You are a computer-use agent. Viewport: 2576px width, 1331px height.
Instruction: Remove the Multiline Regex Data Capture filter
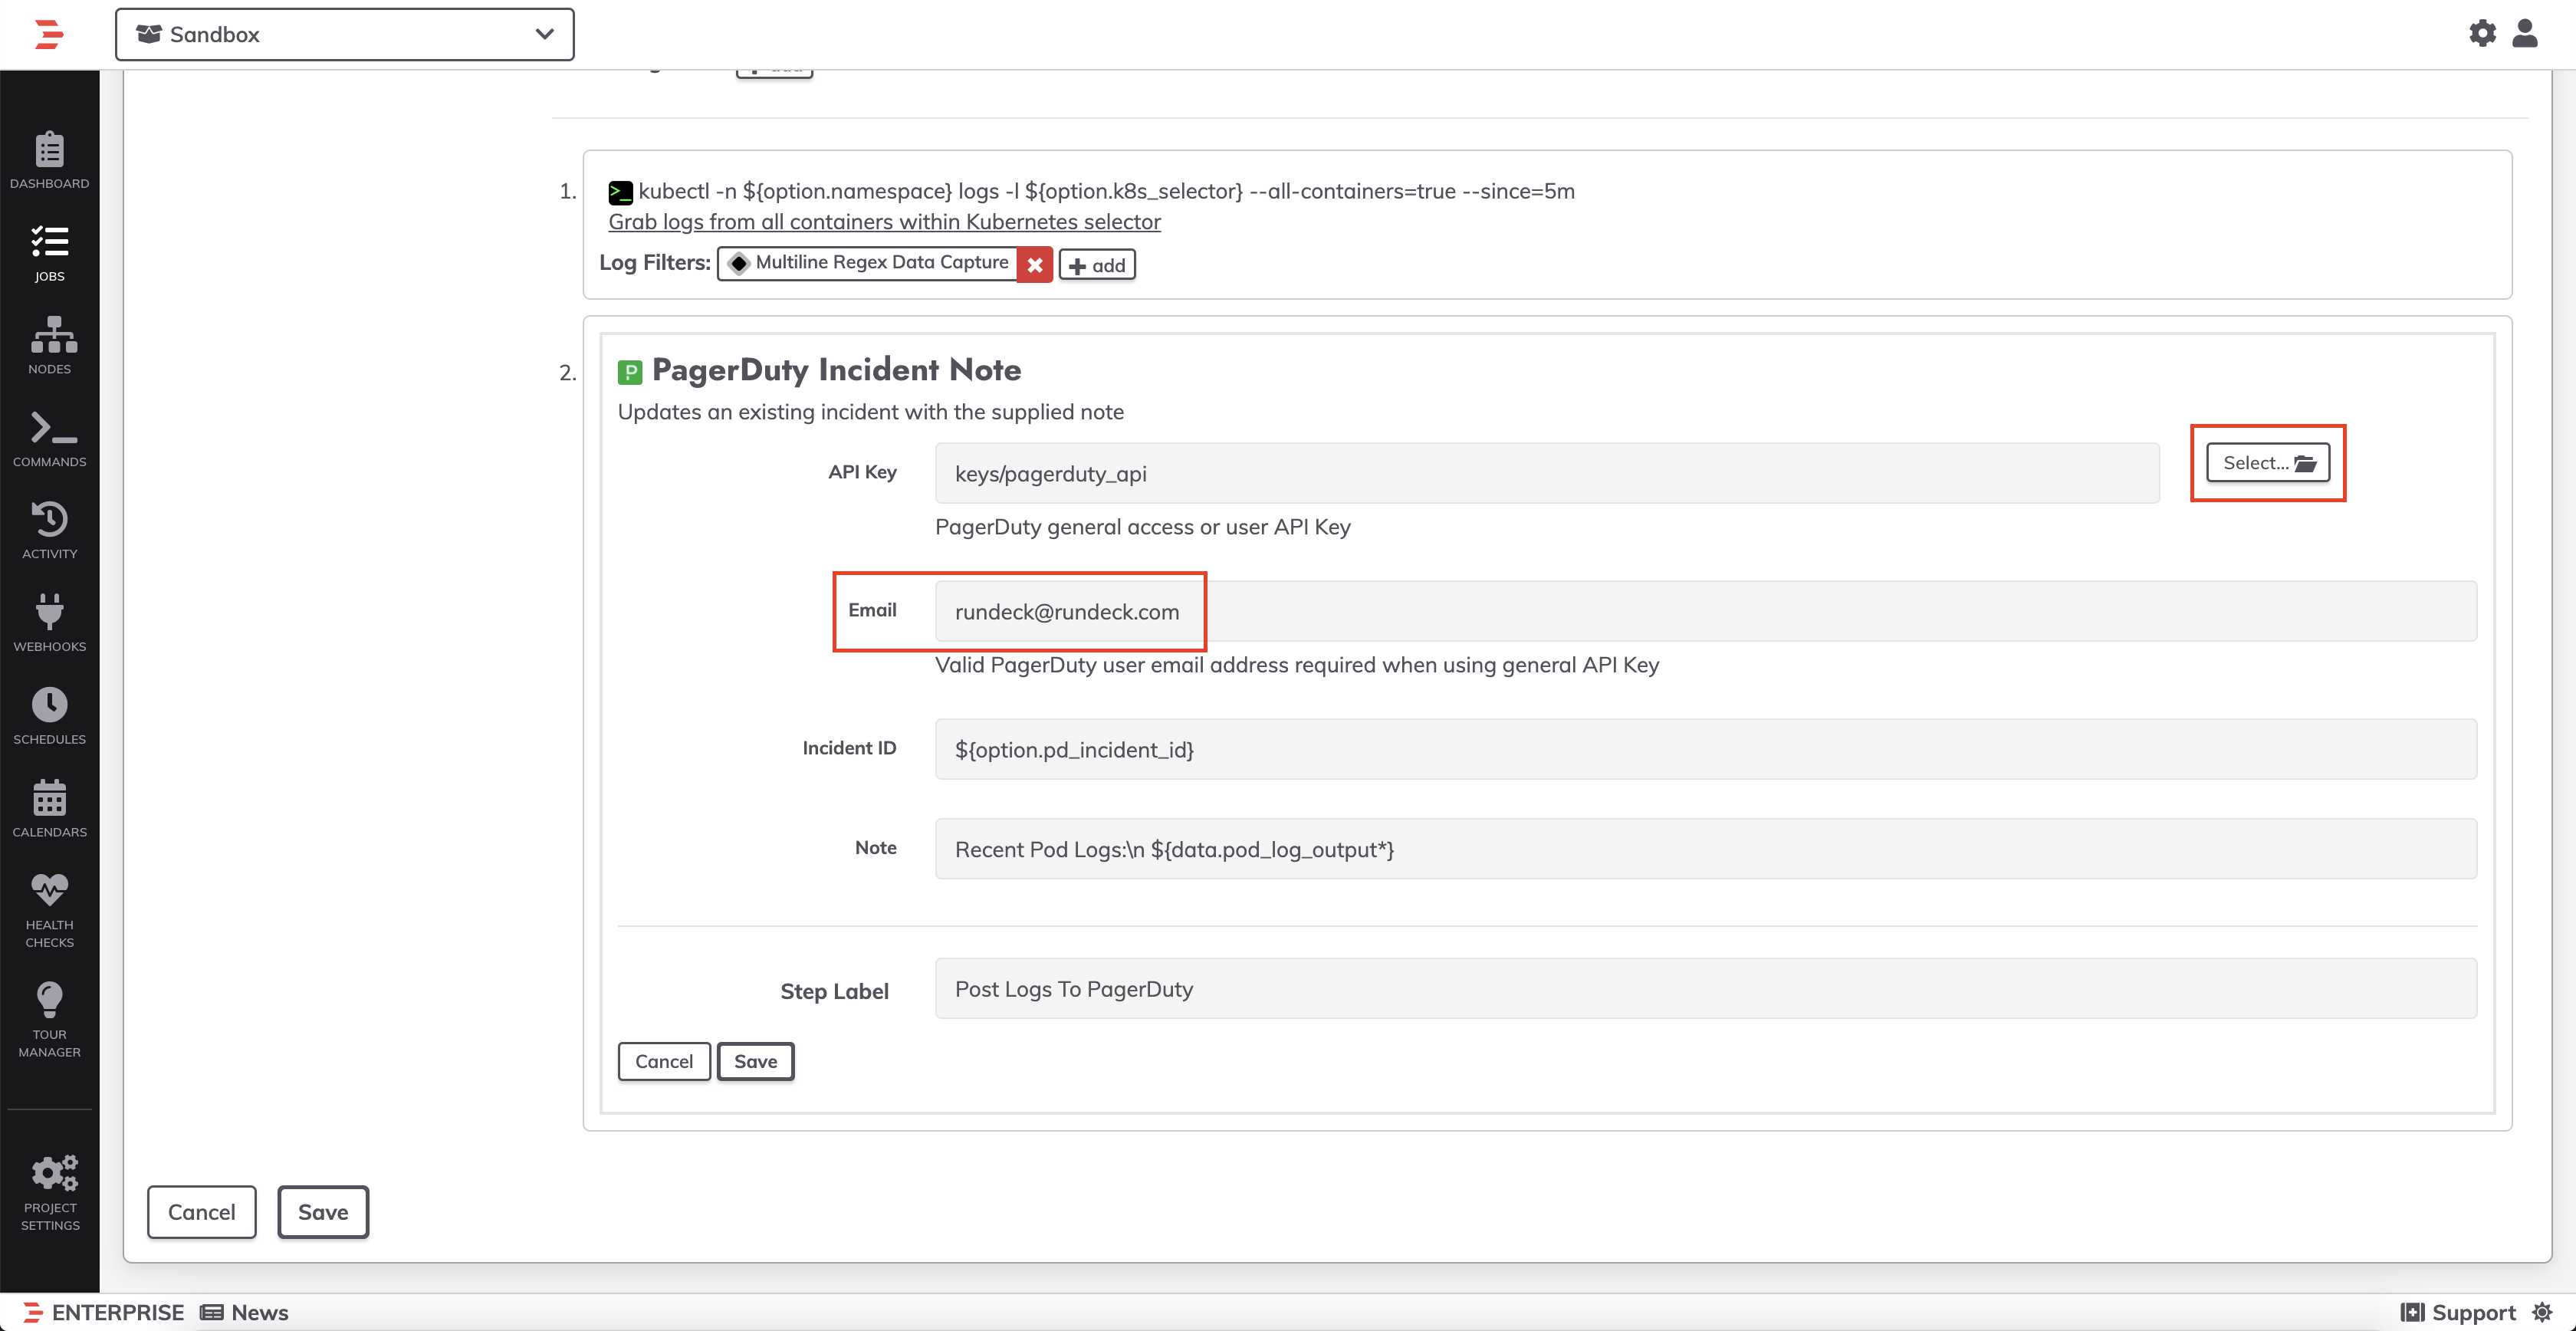coord(1035,265)
